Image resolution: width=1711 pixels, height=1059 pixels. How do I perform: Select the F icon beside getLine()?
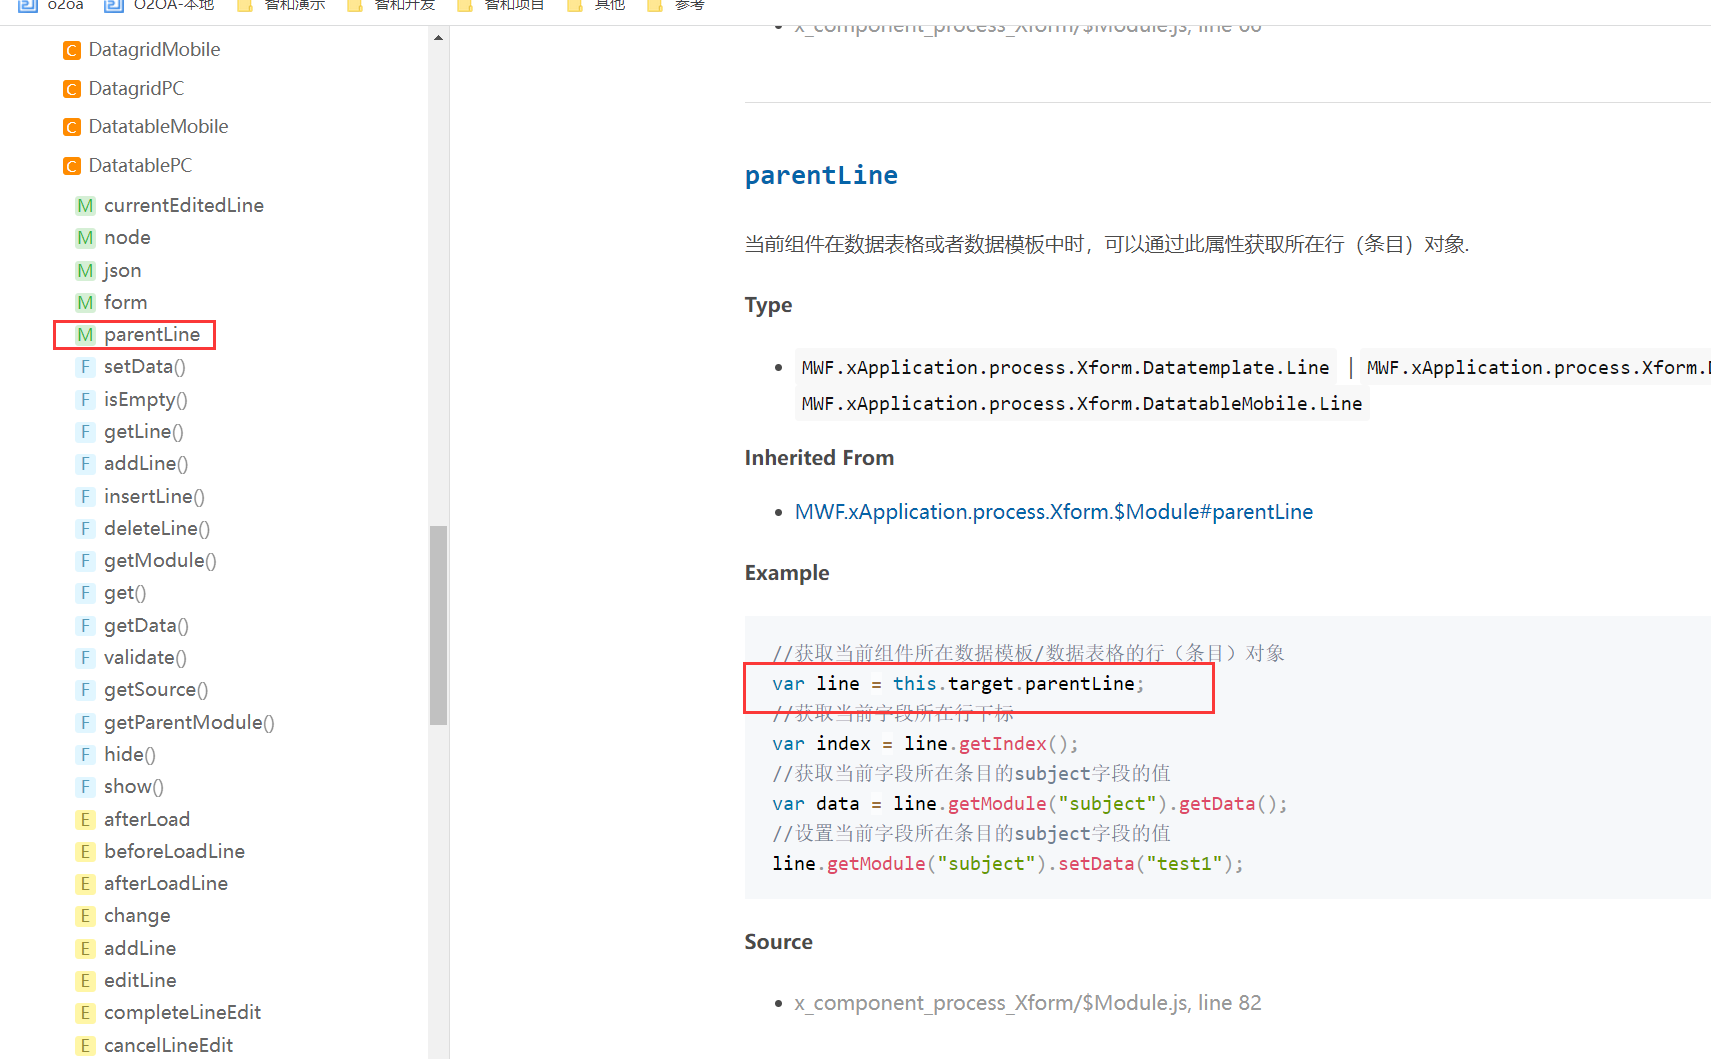pyautogui.click(x=86, y=432)
